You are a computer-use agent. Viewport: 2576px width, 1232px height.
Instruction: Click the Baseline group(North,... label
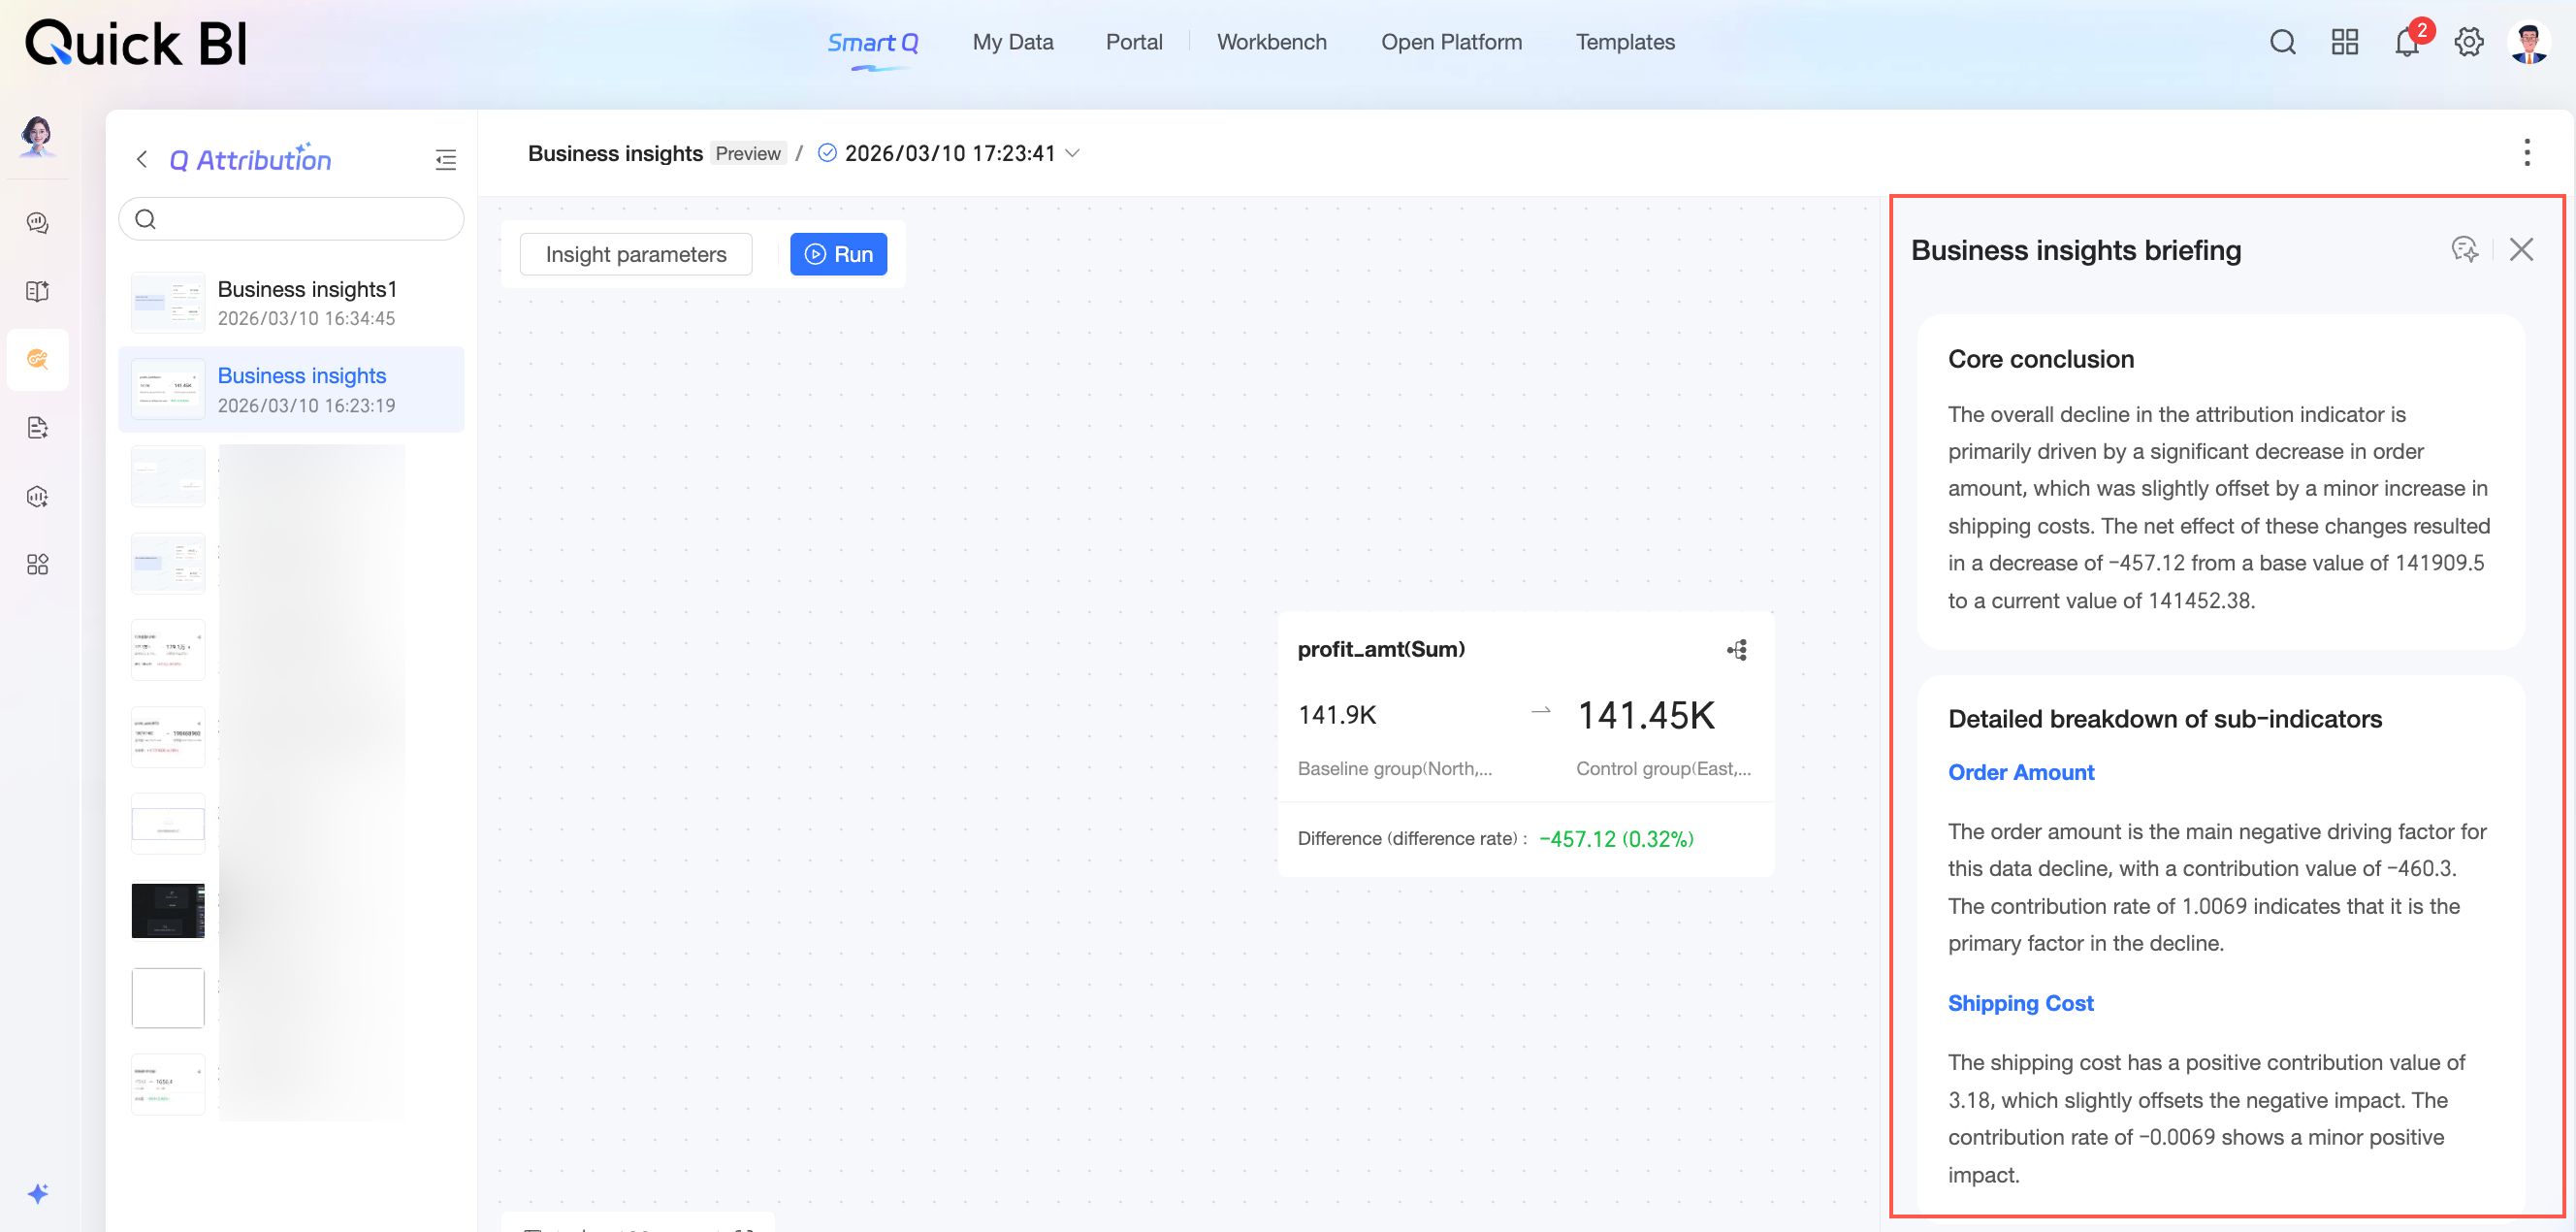[1394, 768]
